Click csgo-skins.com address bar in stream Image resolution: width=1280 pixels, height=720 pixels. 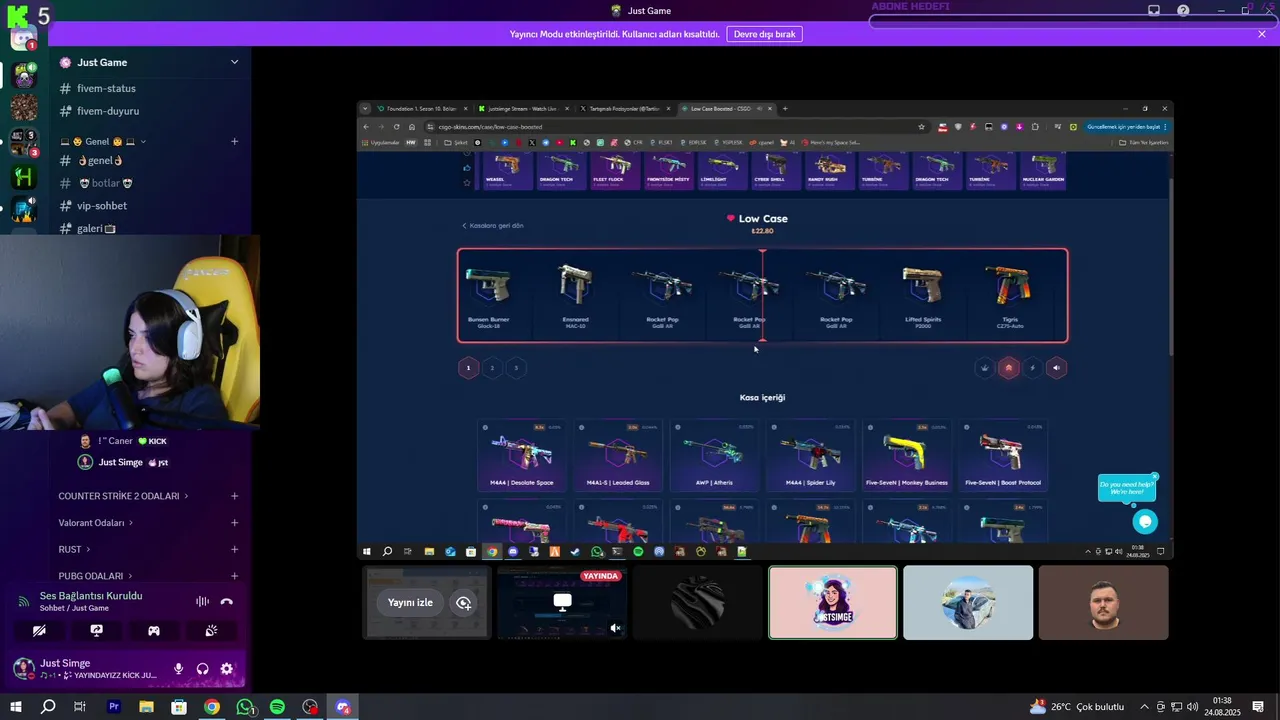pos(670,127)
